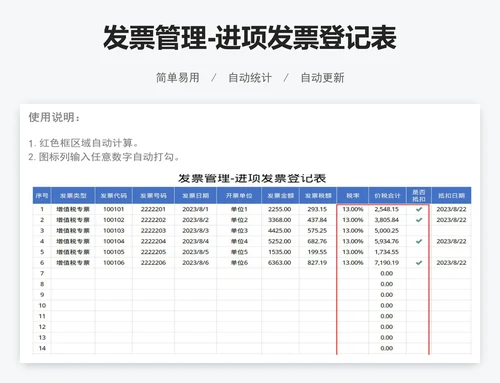The height and width of the screenshot is (383, 500).
Task: Select the 价税合计 column header
Action: tap(387, 196)
